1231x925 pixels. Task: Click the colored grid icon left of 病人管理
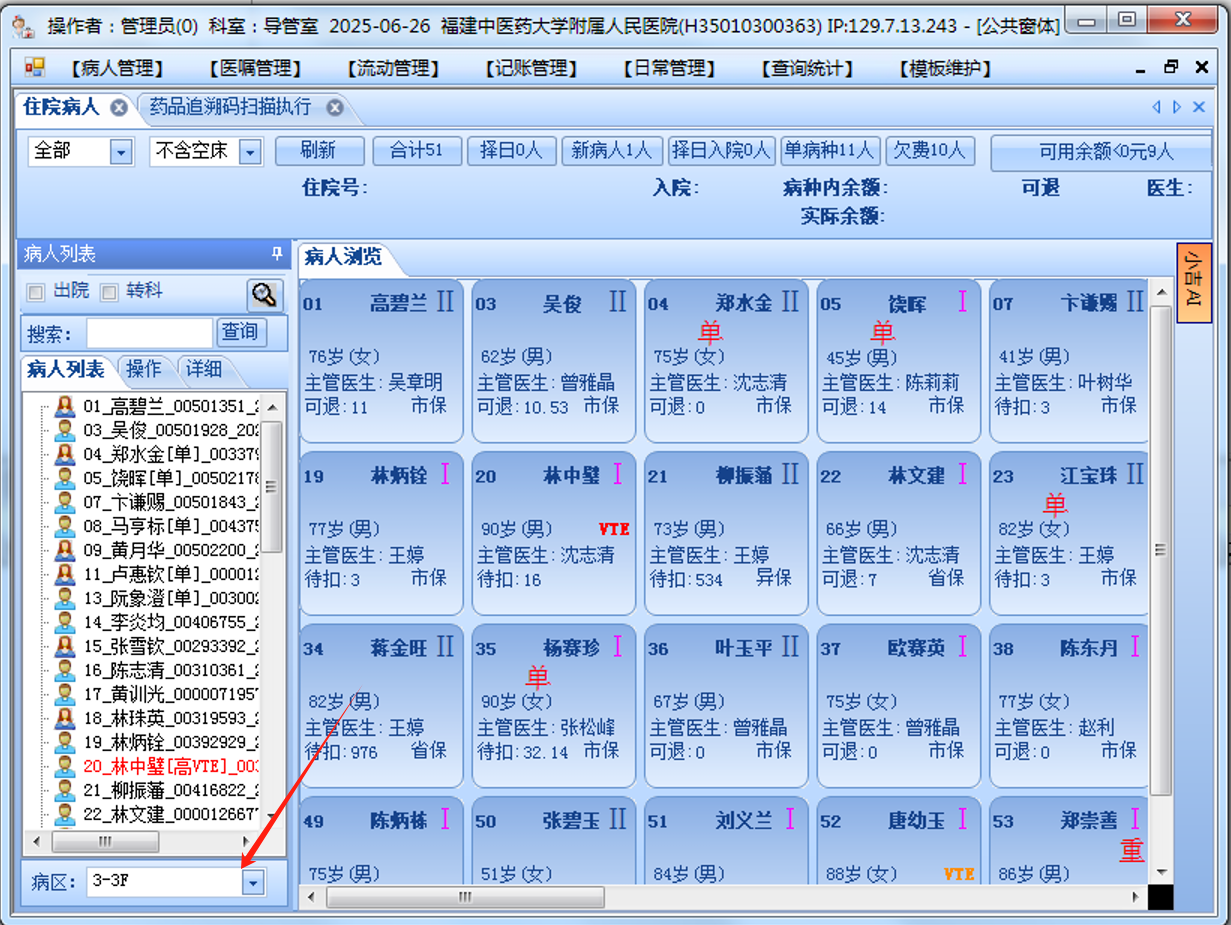(x=35, y=67)
